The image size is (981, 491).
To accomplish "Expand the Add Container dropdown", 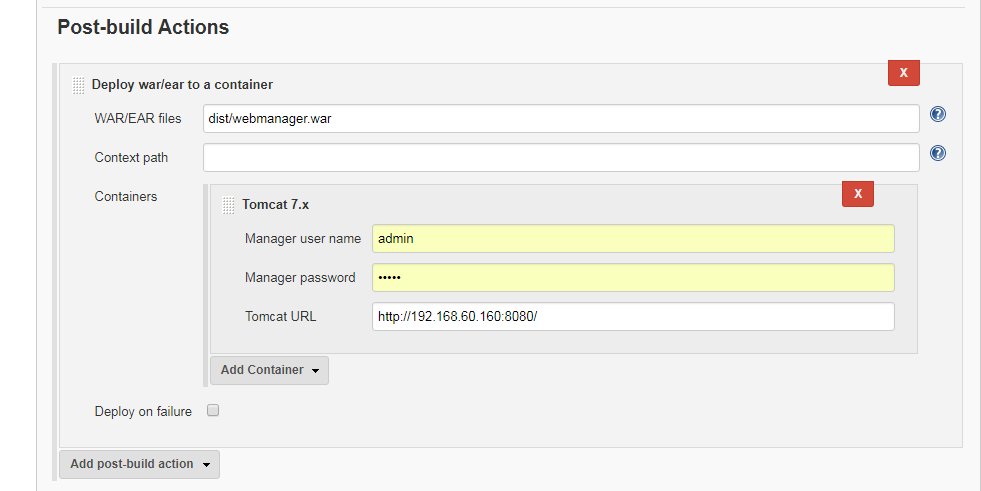I will click(269, 370).
